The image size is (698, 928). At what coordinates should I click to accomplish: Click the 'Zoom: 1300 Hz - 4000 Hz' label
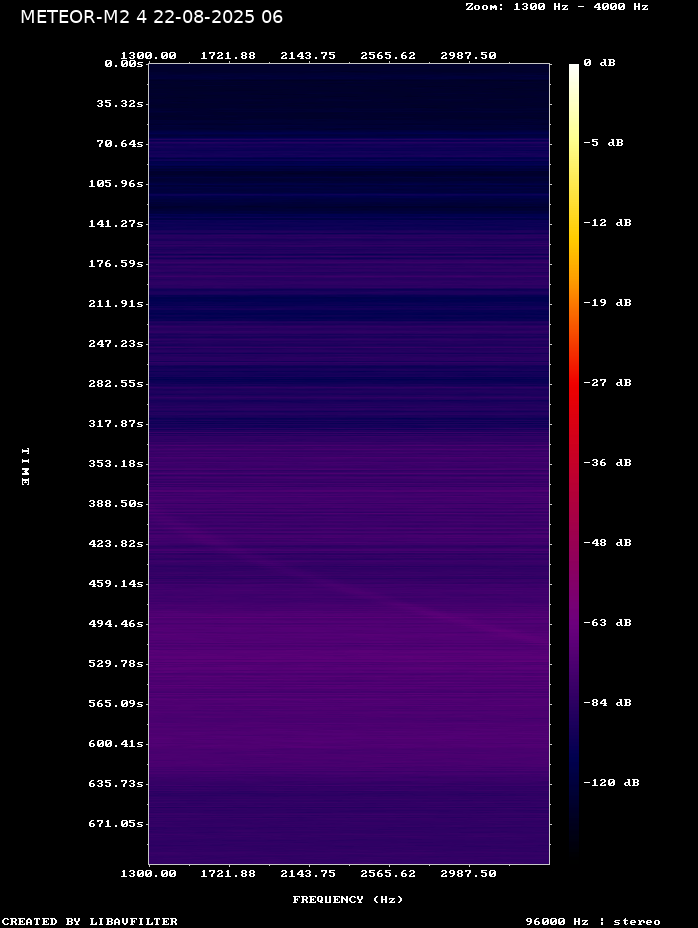tap(557, 7)
